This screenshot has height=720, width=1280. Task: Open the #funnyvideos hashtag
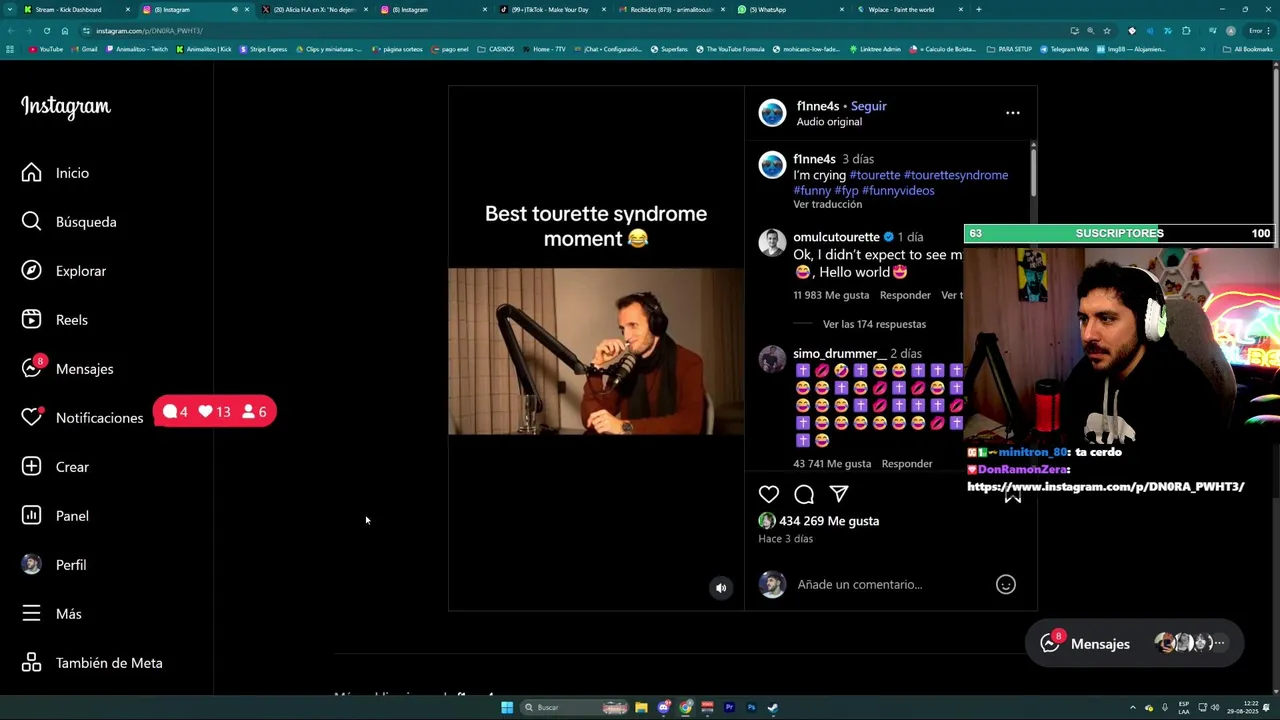click(898, 190)
